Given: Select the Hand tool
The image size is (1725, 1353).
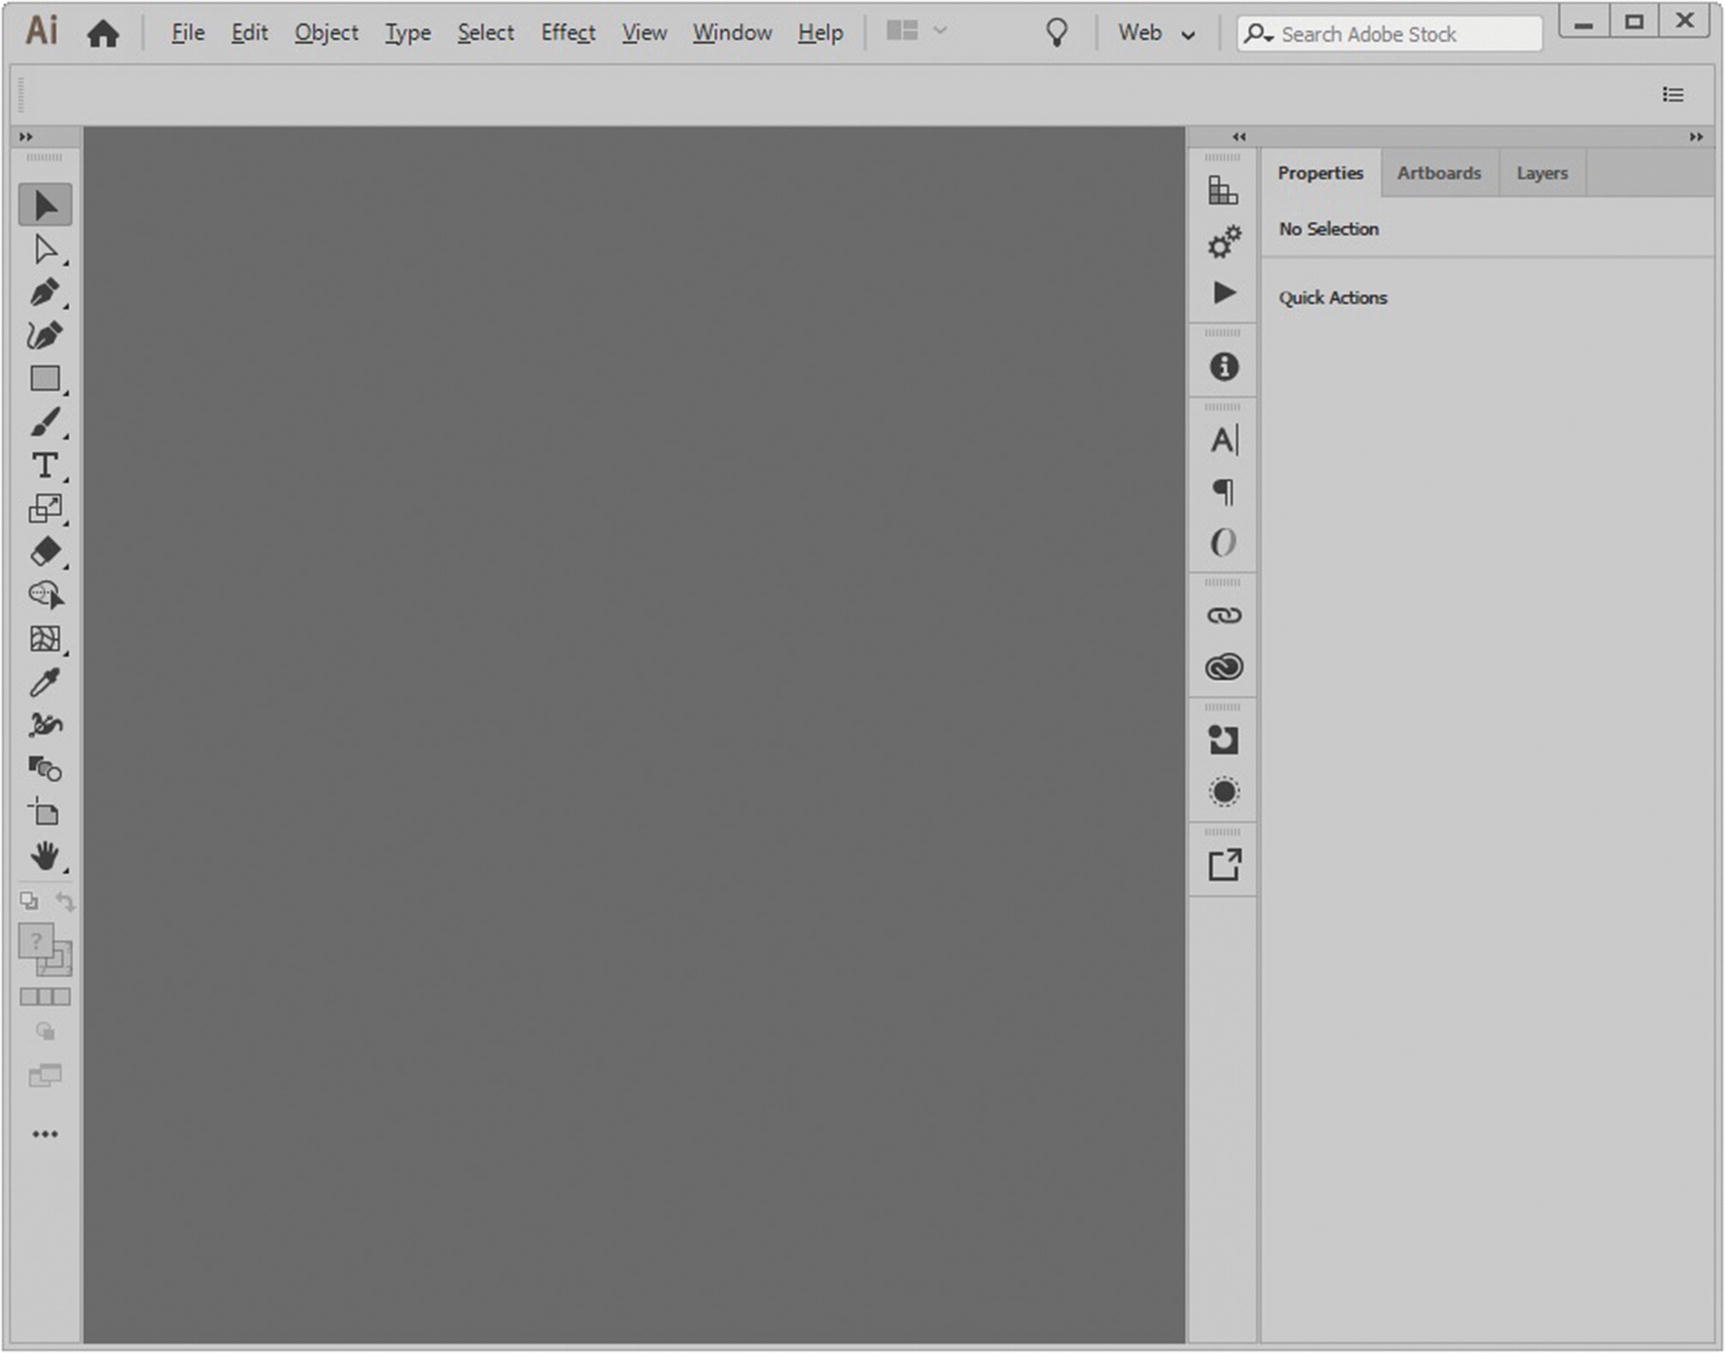Looking at the screenshot, I should [44, 856].
